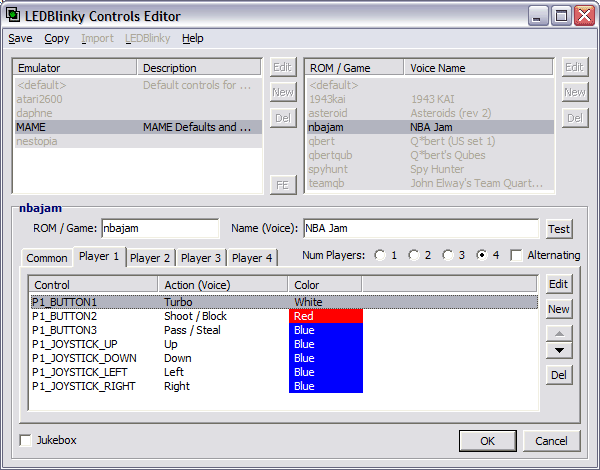The width and height of the screenshot is (600, 470).
Task: Click New button beside ROM / Game list
Action: (575, 92)
